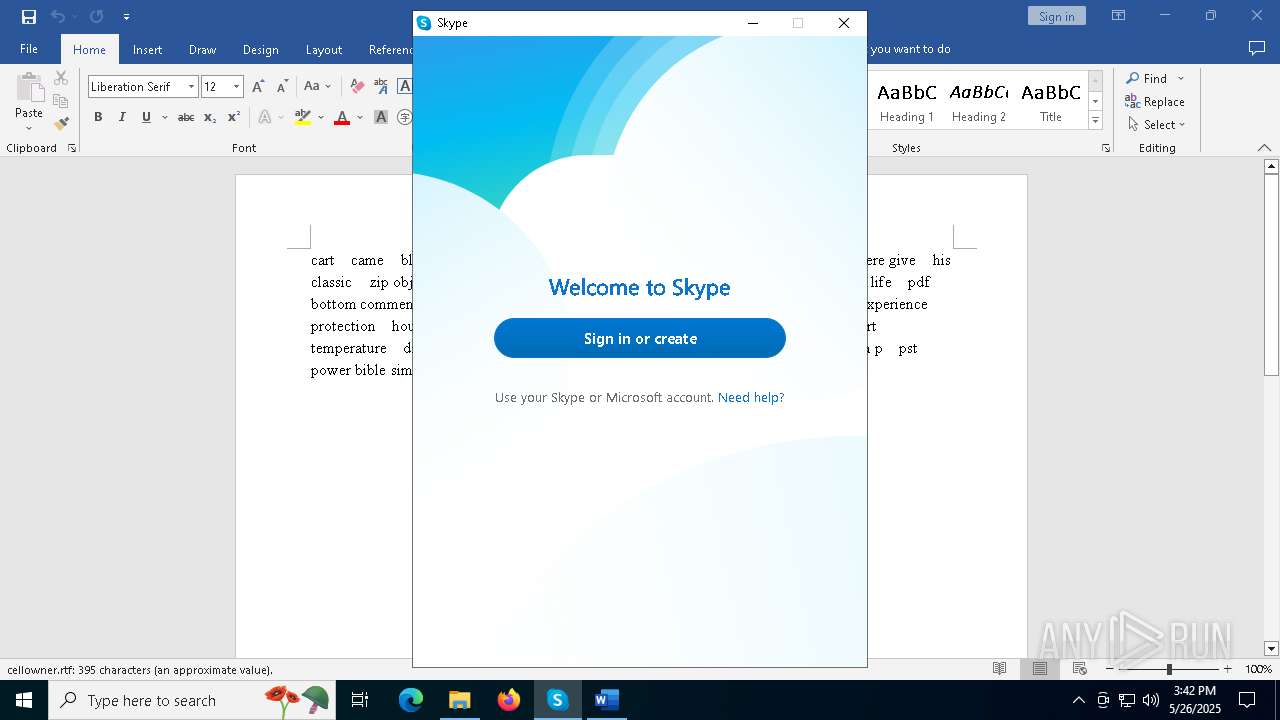Switch to Web Layout view icon

click(x=1080, y=669)
